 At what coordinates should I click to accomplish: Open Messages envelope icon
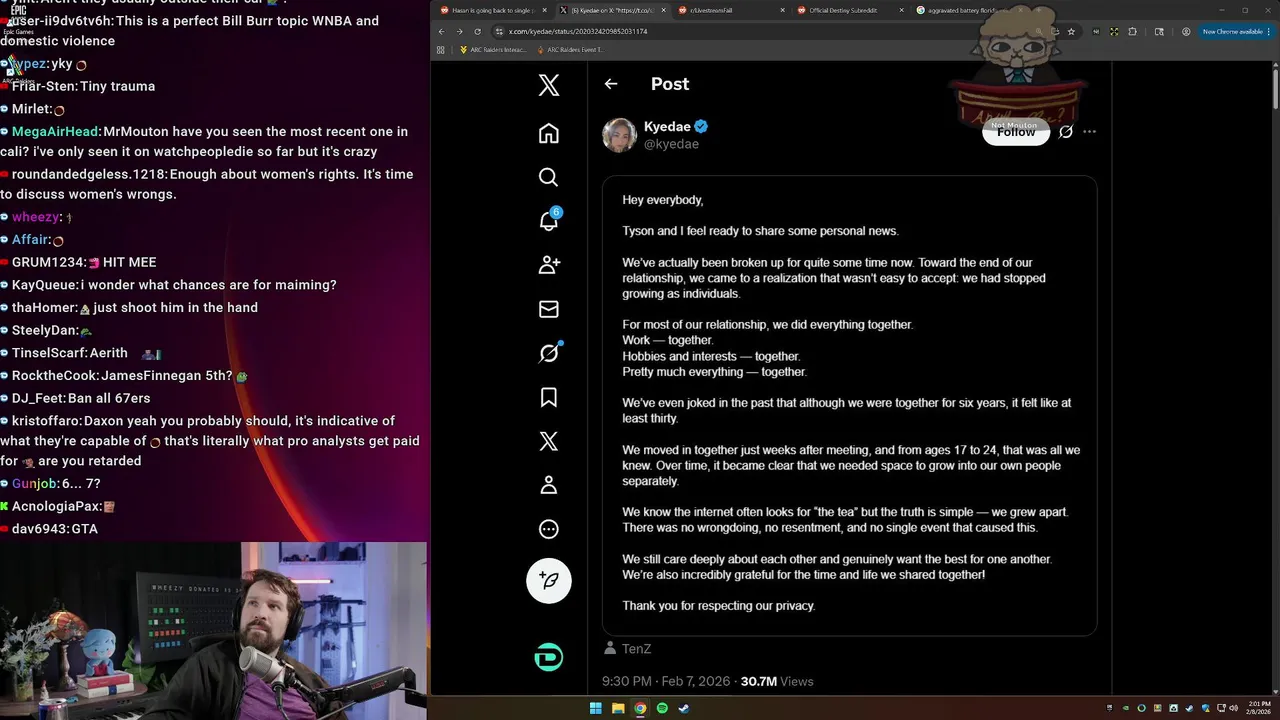click(x=549, y=309)
